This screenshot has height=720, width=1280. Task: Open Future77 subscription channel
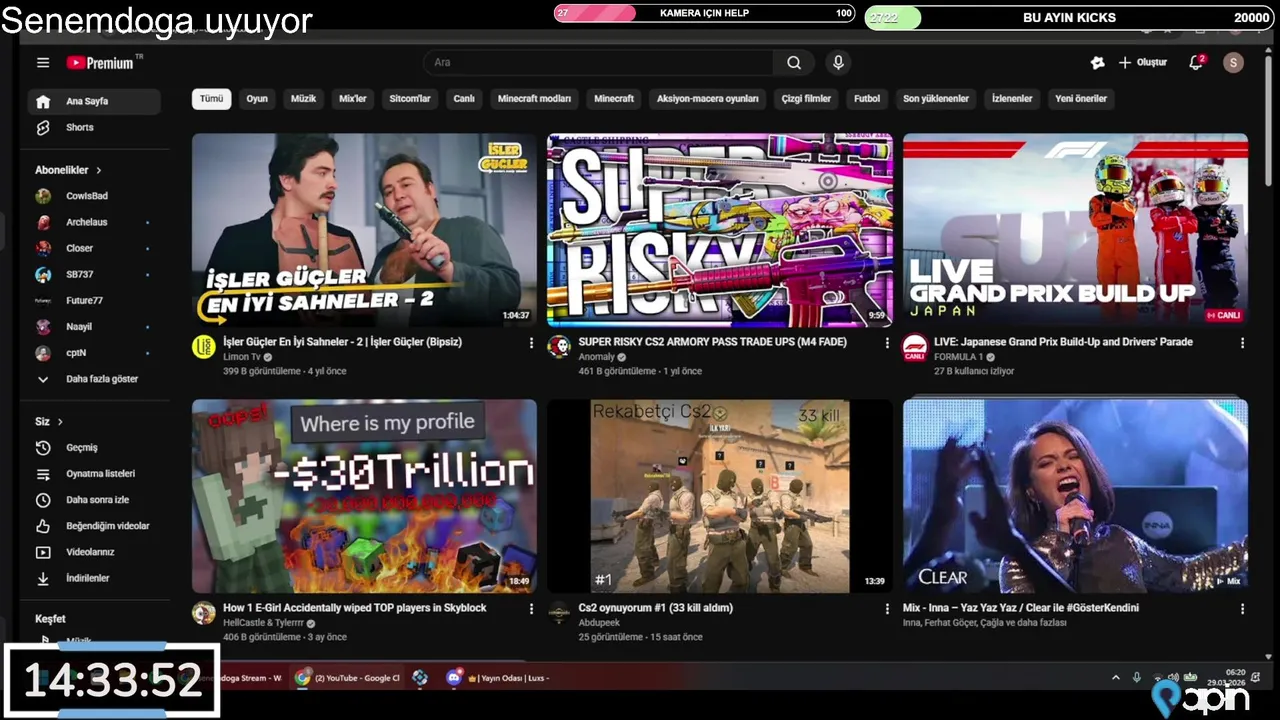(x=94, y=300)
